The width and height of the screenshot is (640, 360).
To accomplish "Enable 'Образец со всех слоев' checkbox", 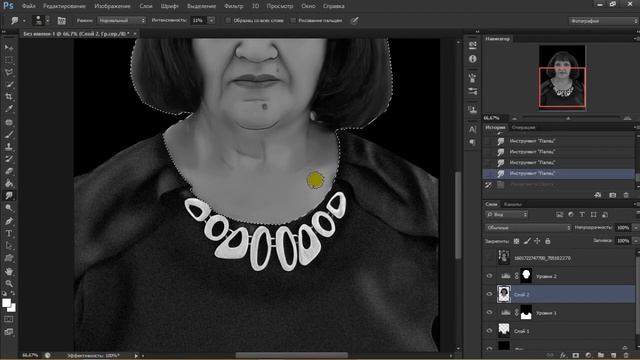I will tap(228, 20).
